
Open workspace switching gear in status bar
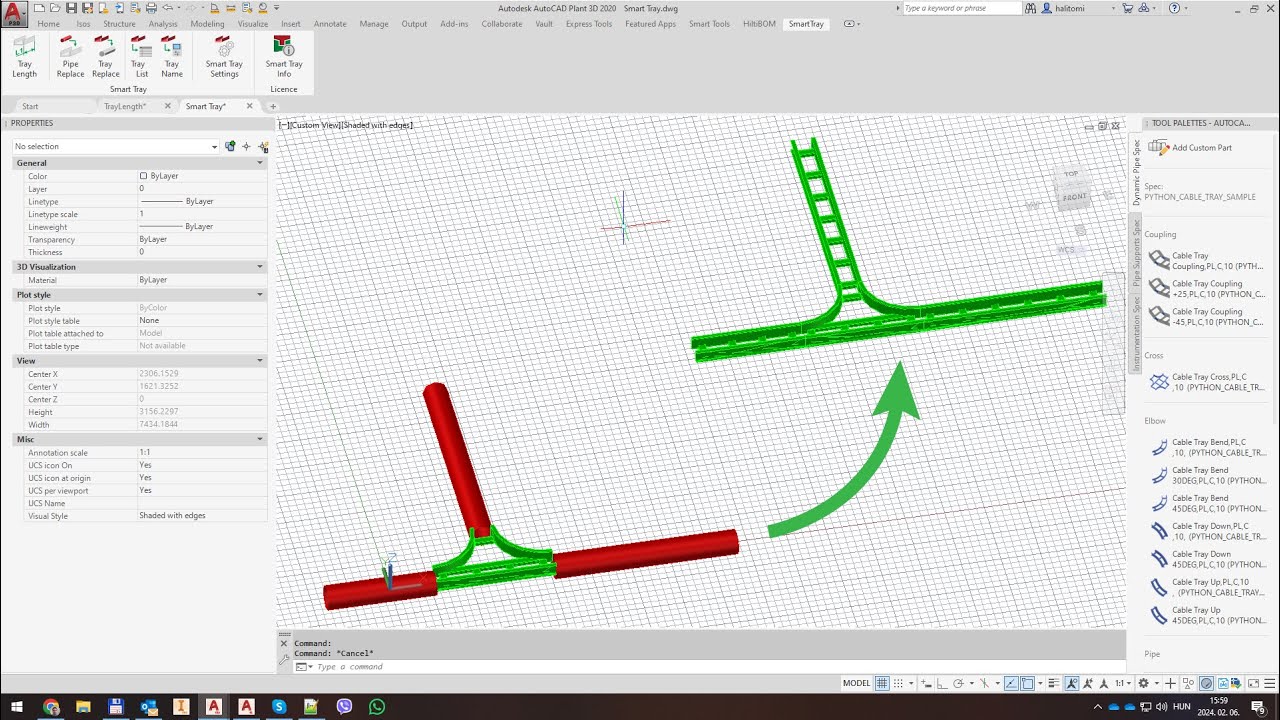(x=1143, y=683)
